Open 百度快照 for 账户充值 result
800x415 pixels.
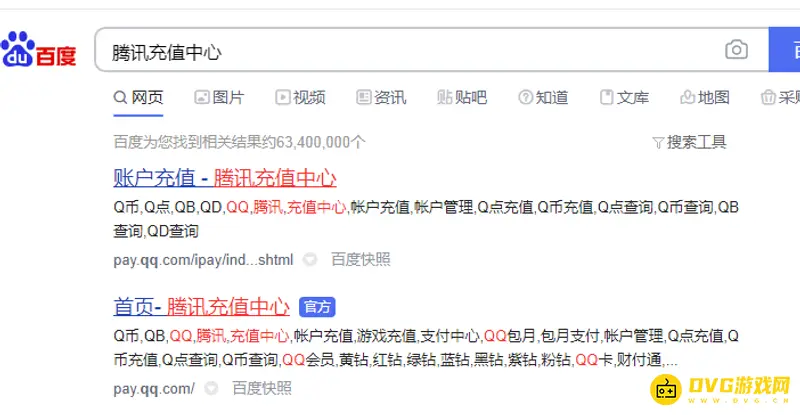click(x=361, y=259)
